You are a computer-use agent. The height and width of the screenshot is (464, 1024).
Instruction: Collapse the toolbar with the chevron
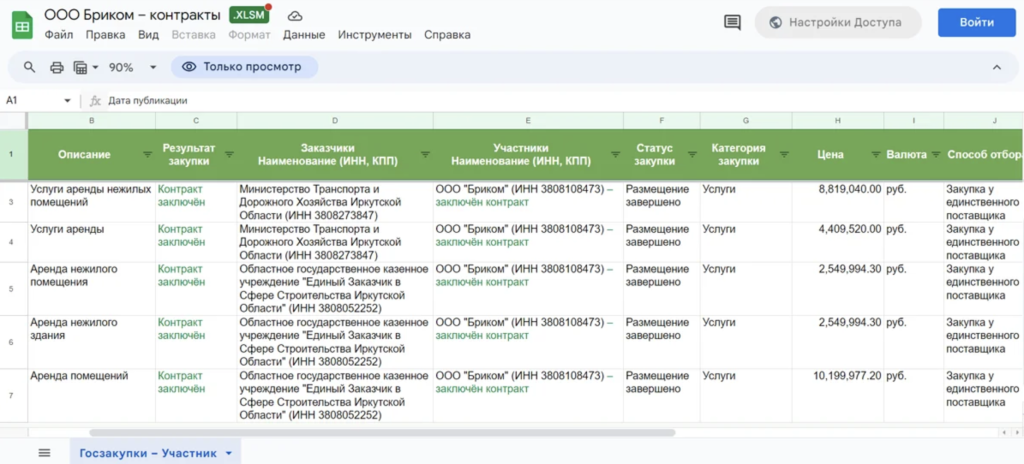(996, 67)
